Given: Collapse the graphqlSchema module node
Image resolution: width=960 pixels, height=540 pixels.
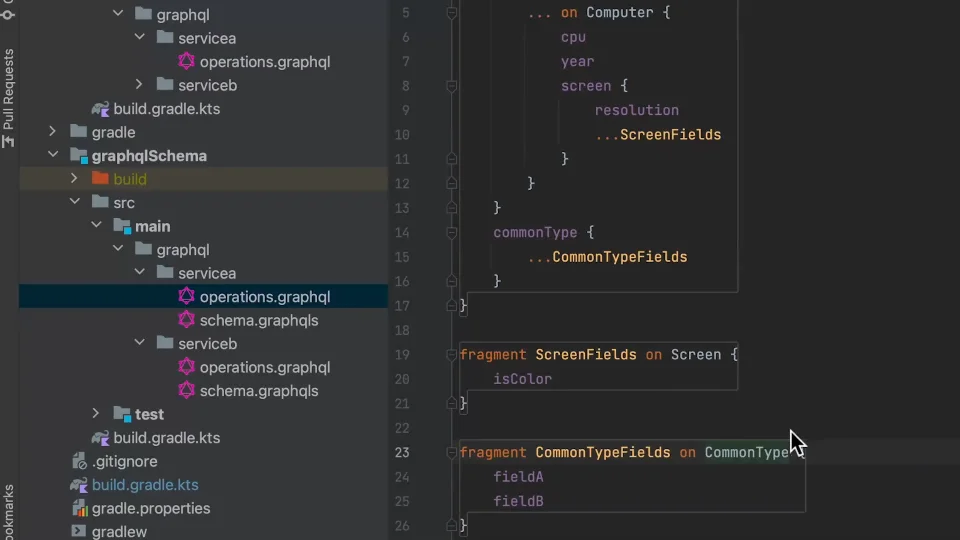Looking at the screenshot, I should point(52,156).
